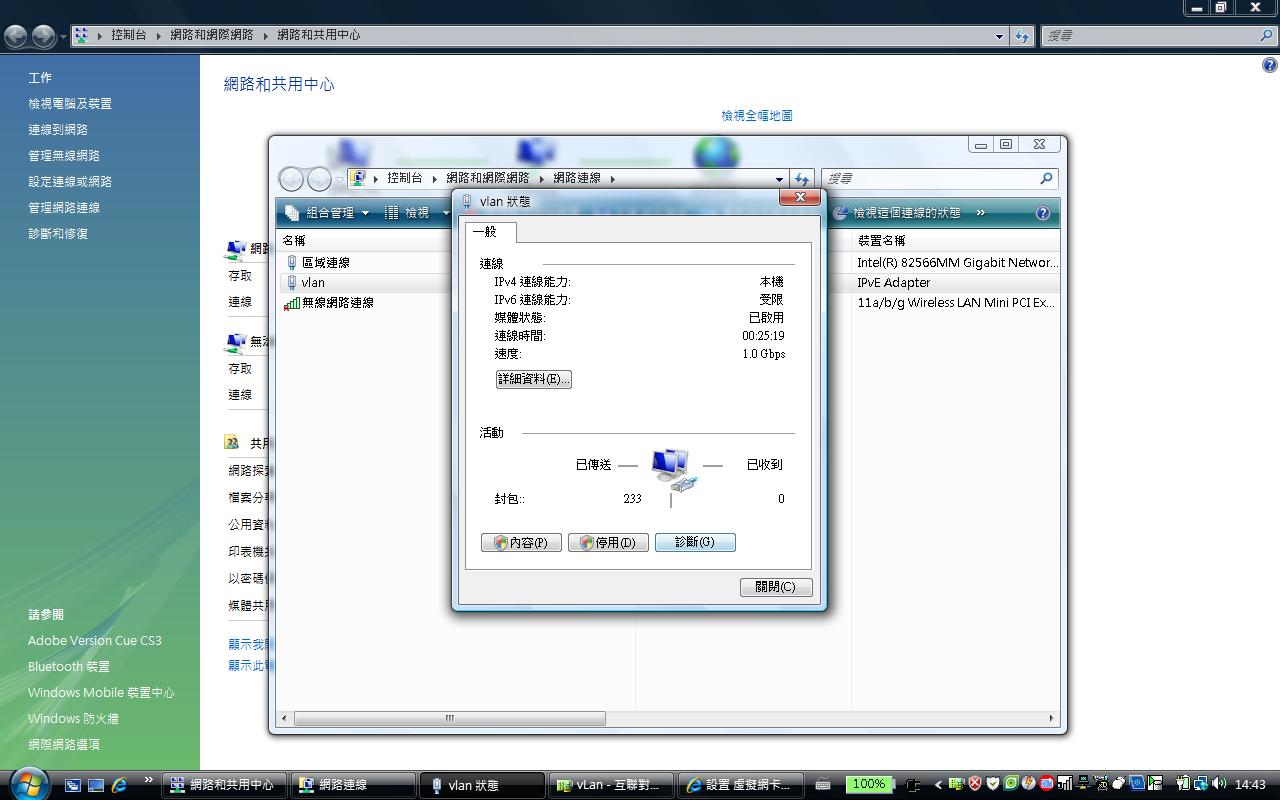This screenshot has width=1280, height=800.
Task: Open 檢視 menu in Network Connections toolbar
Action: click(x=417, y=213)
